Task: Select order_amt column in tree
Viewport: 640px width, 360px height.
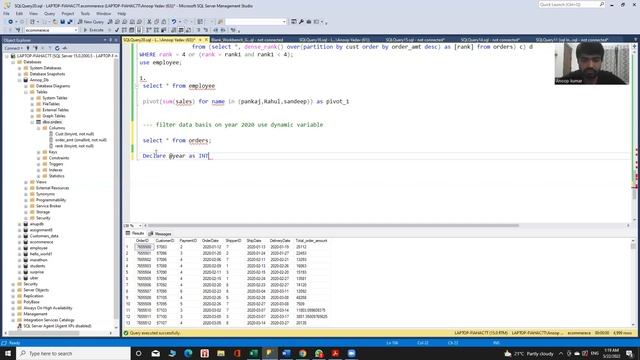Action: 80,140
